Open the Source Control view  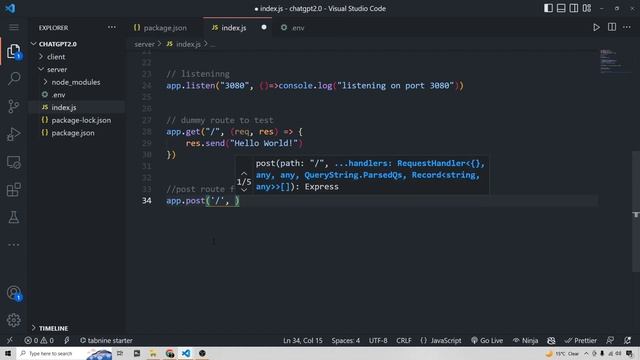point(13,106)
